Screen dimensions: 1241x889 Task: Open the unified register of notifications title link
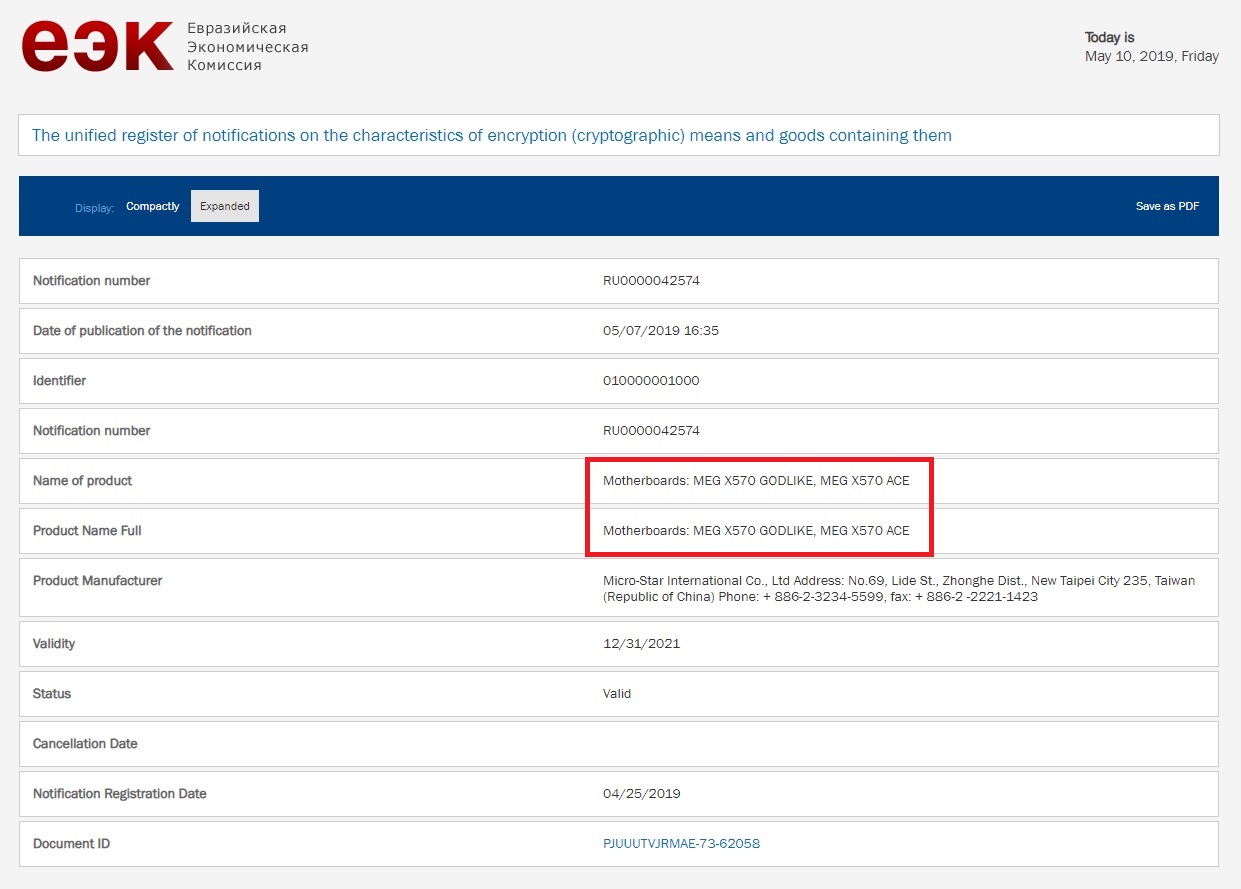coord(492,135)
